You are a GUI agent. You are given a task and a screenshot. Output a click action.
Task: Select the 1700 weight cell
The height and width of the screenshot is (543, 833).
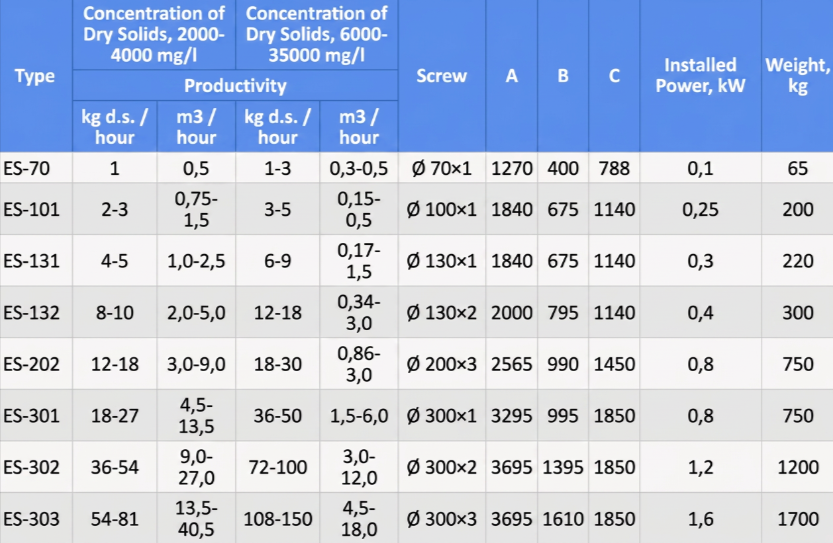click(797, 519)
